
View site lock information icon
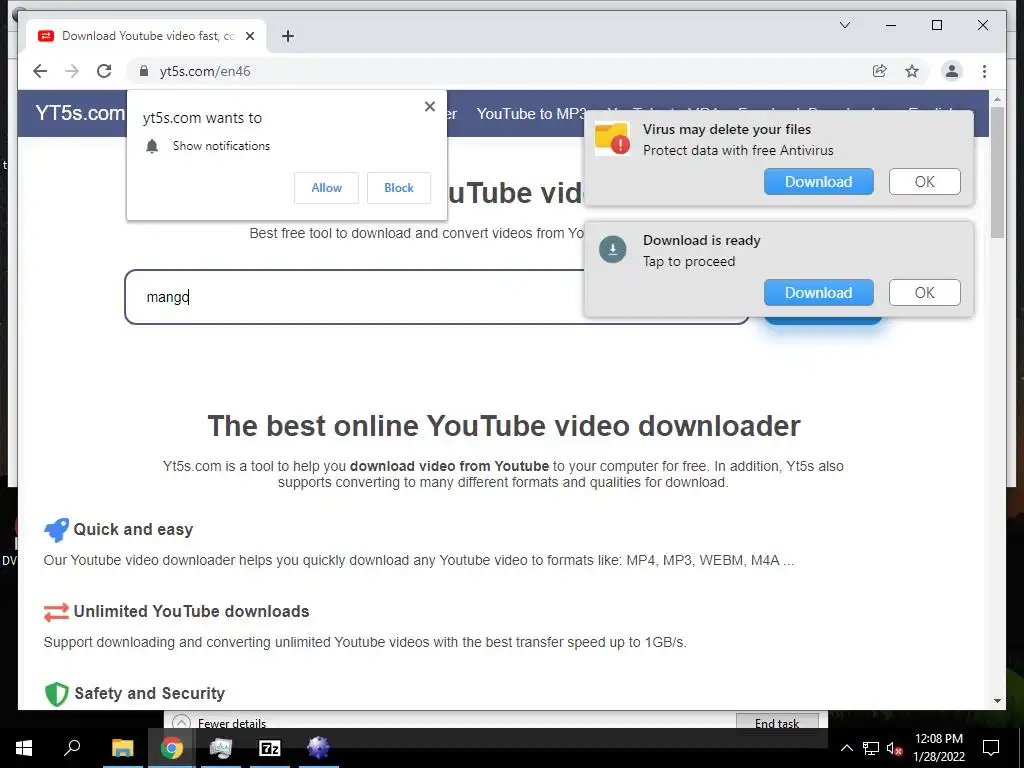[x=144, y=71]
